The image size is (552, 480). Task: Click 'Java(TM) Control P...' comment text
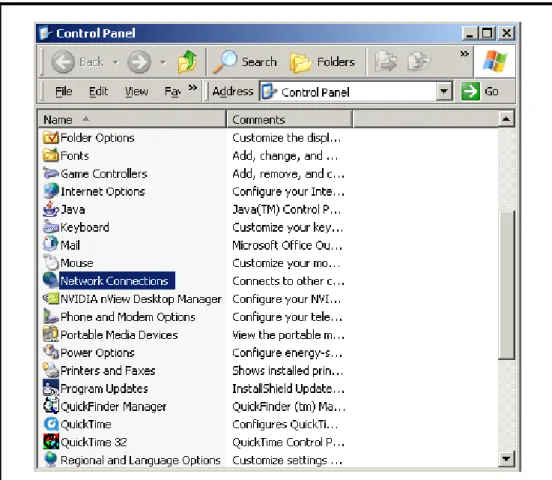pos(287,210)
